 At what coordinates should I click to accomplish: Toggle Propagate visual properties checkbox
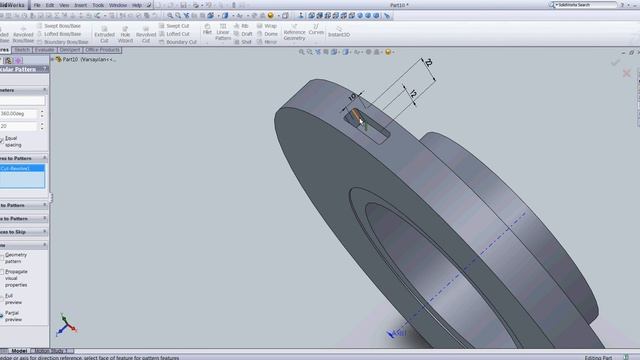(2, 272)
